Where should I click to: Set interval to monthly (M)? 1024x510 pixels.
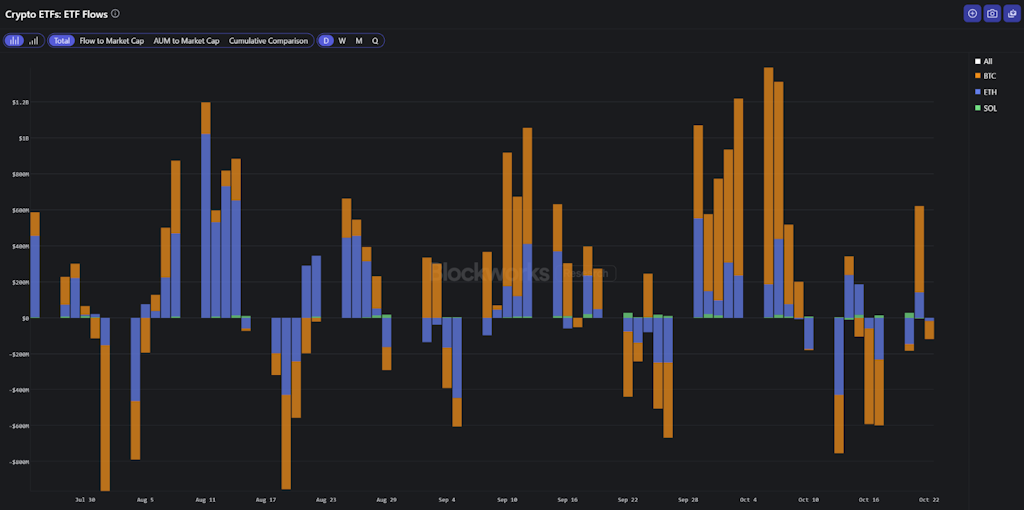point(359,41)
